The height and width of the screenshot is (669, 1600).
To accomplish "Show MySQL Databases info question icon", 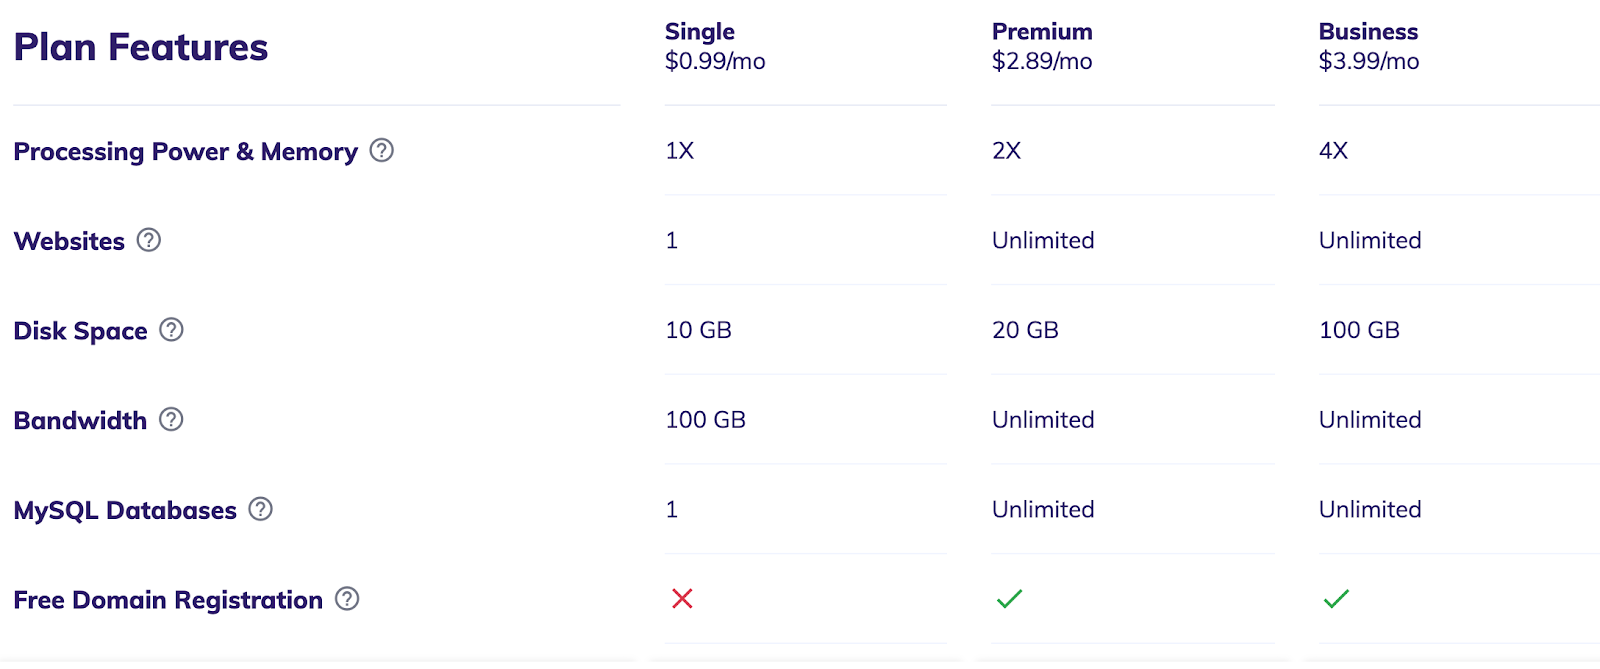I will tap(261, 509).
